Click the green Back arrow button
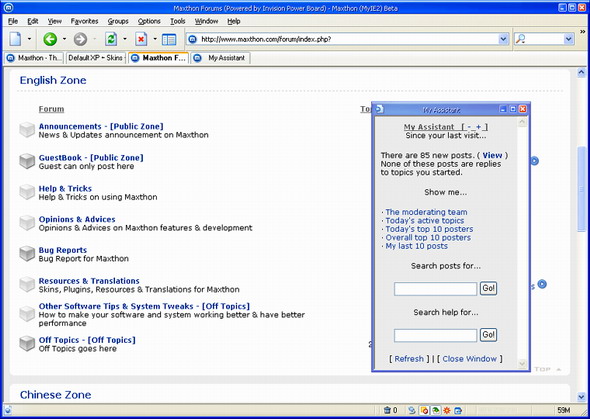Screen dimensions: 590x419 click(x=50, y=39)
